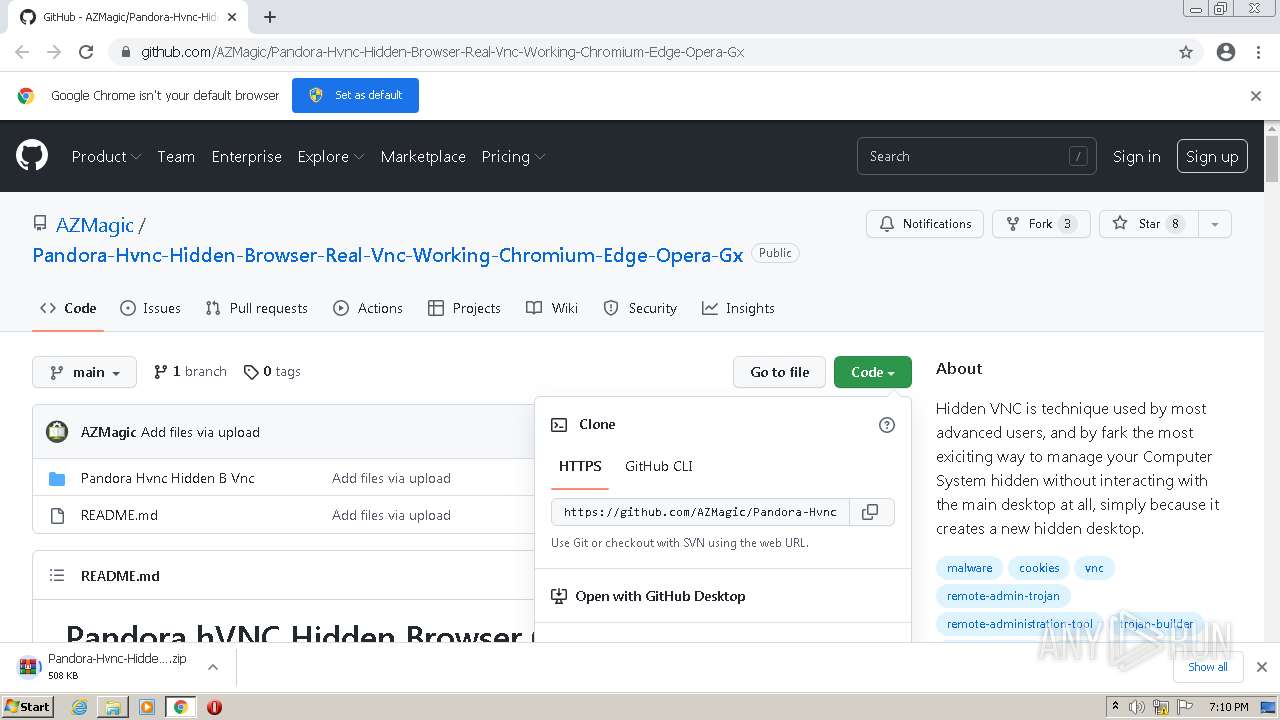Open the Windows Start menu
The height and width of the screenshot is (720, 1280).
(27, 707)
